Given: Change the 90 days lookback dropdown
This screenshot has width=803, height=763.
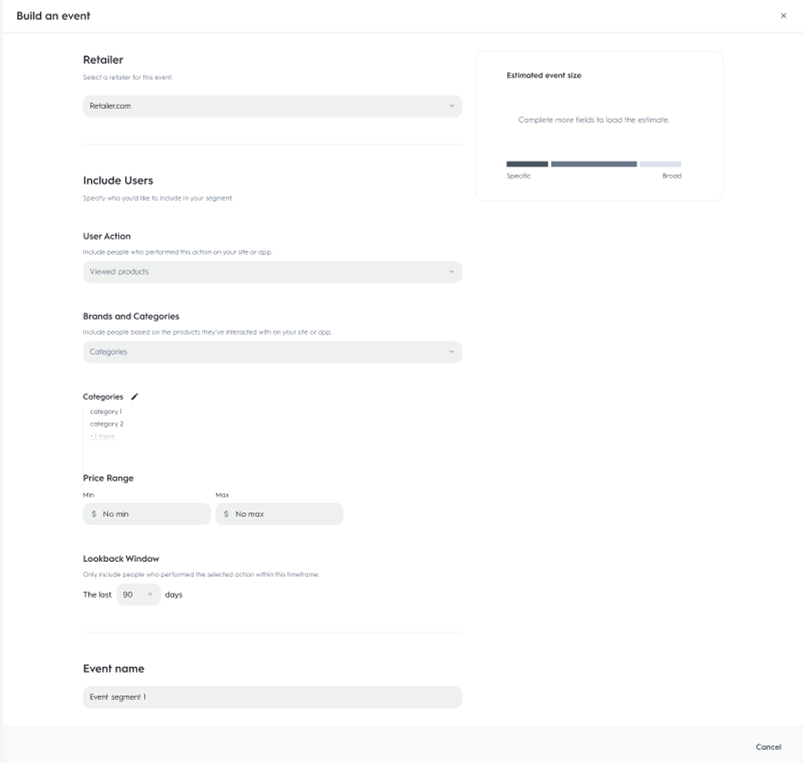Looking at the screenshot, I should point(138,595).
